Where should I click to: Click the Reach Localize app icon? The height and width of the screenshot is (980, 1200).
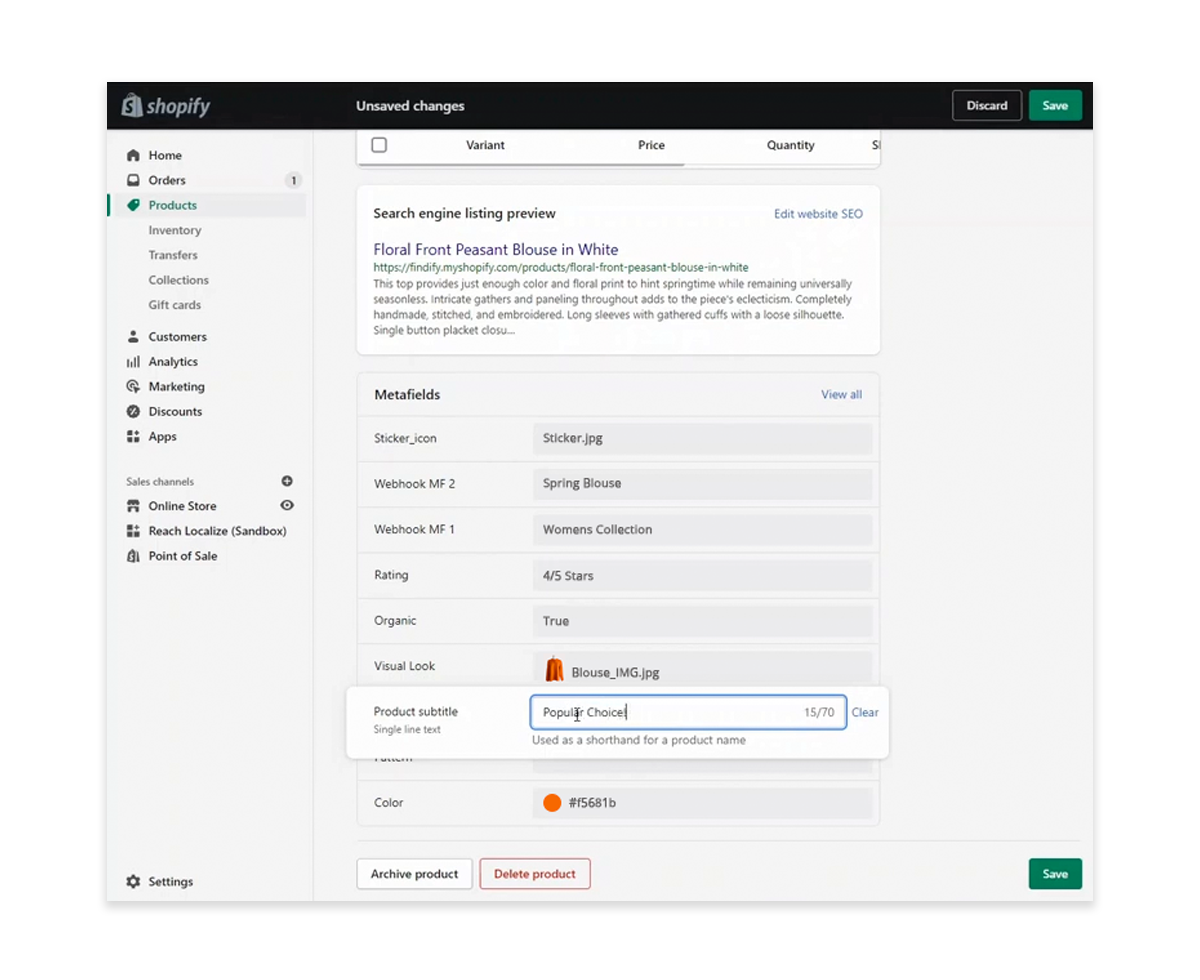(133, 531)
